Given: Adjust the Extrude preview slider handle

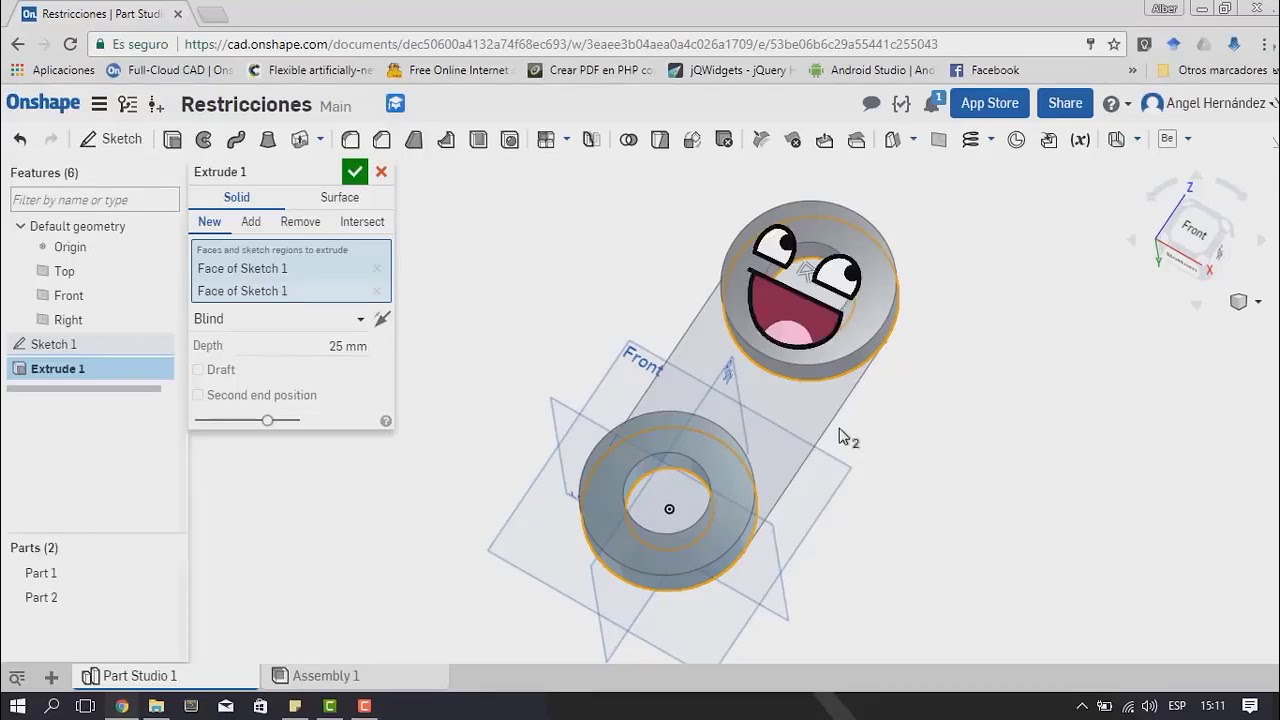Looking at the screenshot, I should (267, 420).
